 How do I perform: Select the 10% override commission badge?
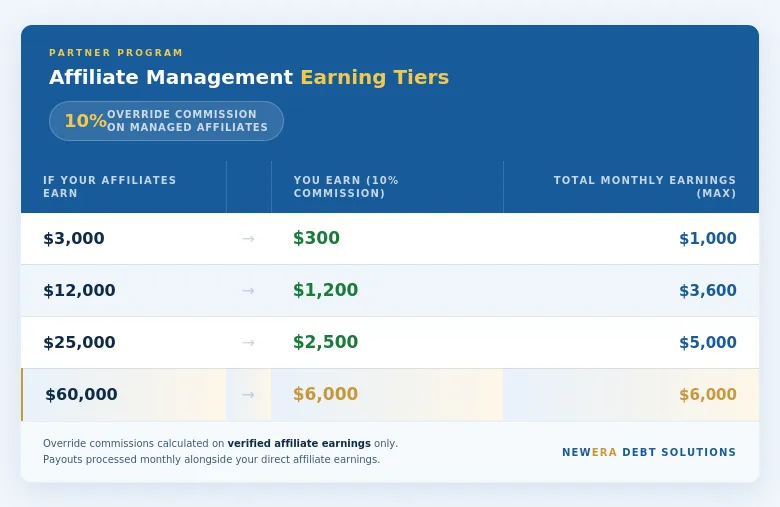[166, 121]
